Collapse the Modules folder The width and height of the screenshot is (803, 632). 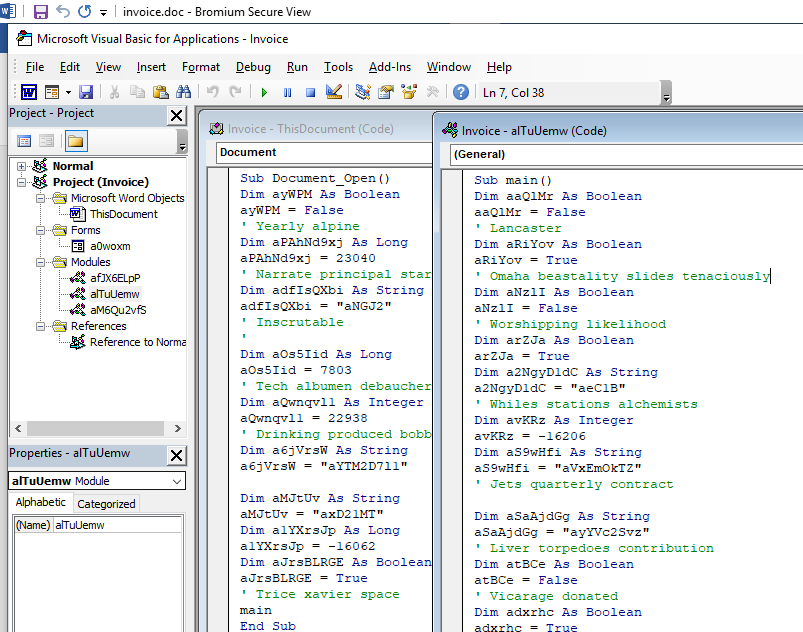click(x=40, y=262)
